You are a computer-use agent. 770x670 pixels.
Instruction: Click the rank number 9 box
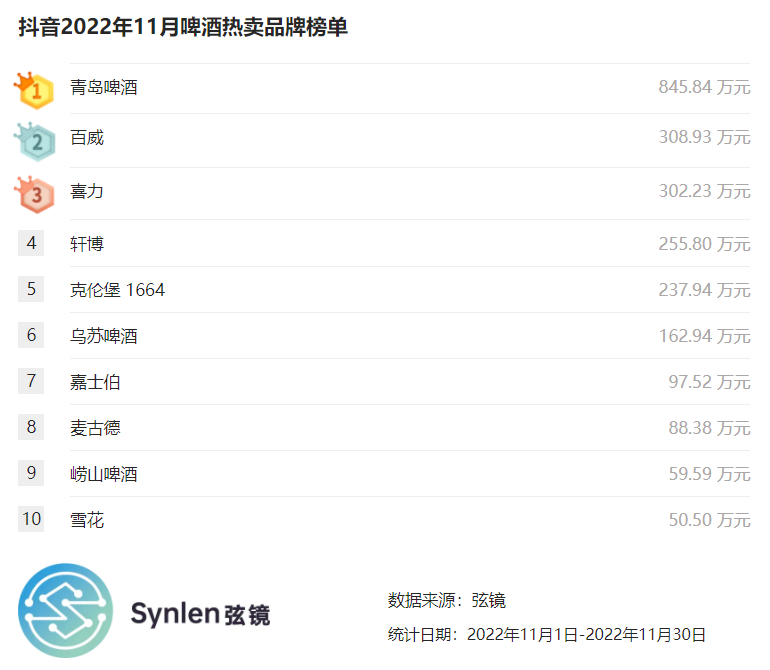(31, 473)
